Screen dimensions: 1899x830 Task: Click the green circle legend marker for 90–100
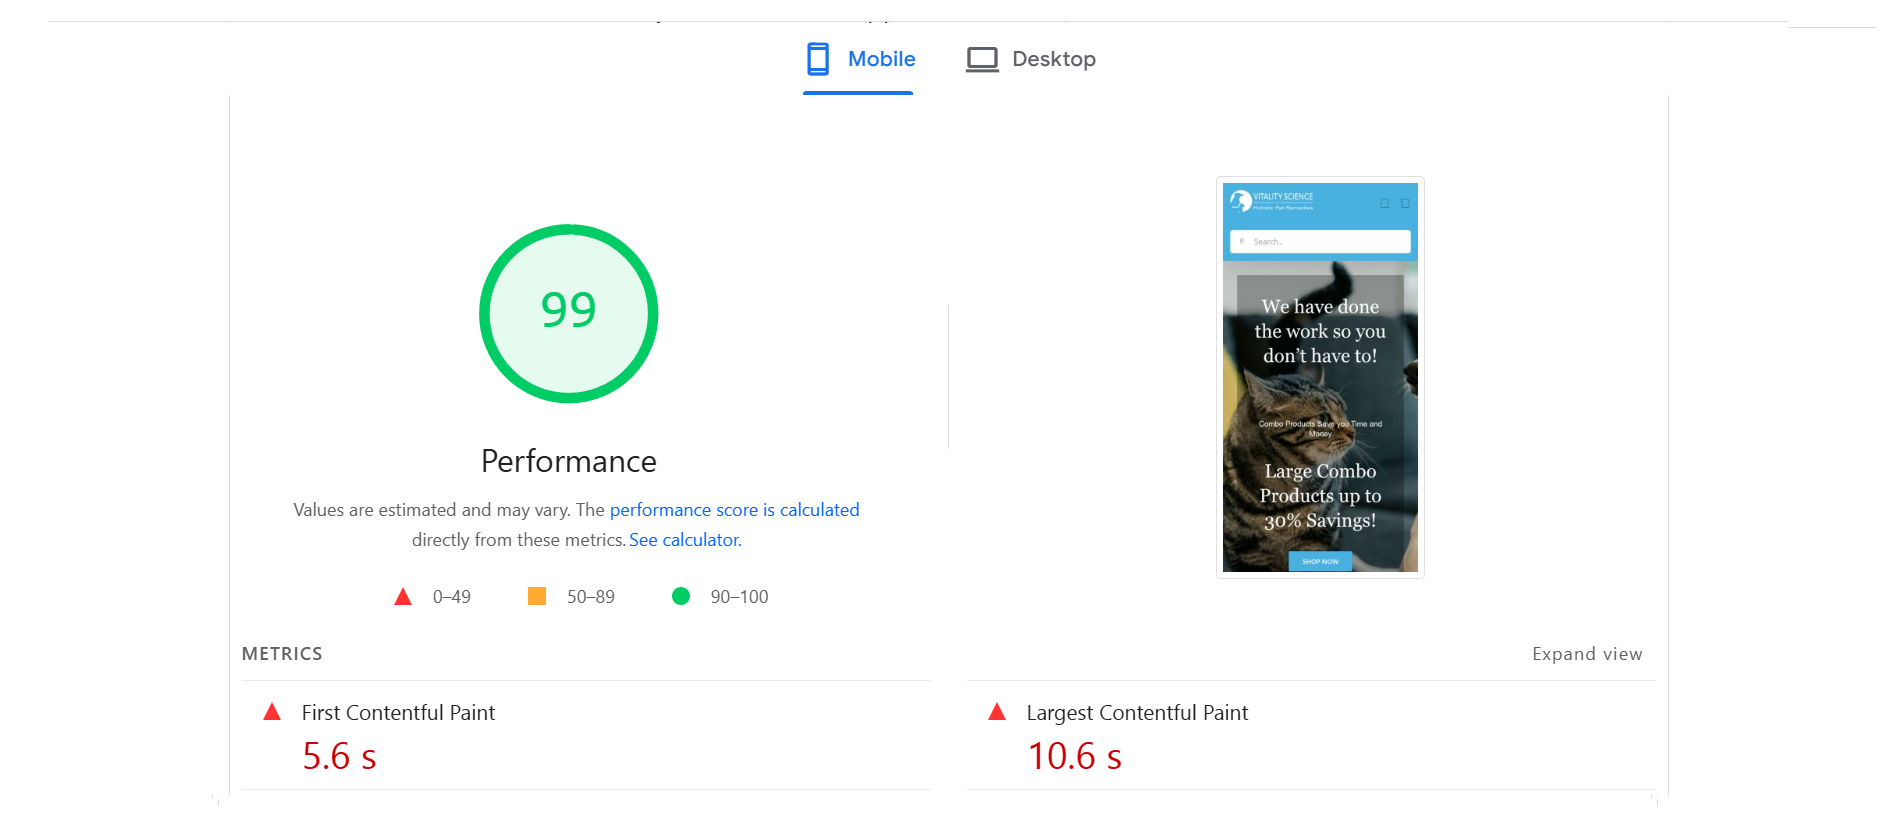tap(681, 596)
